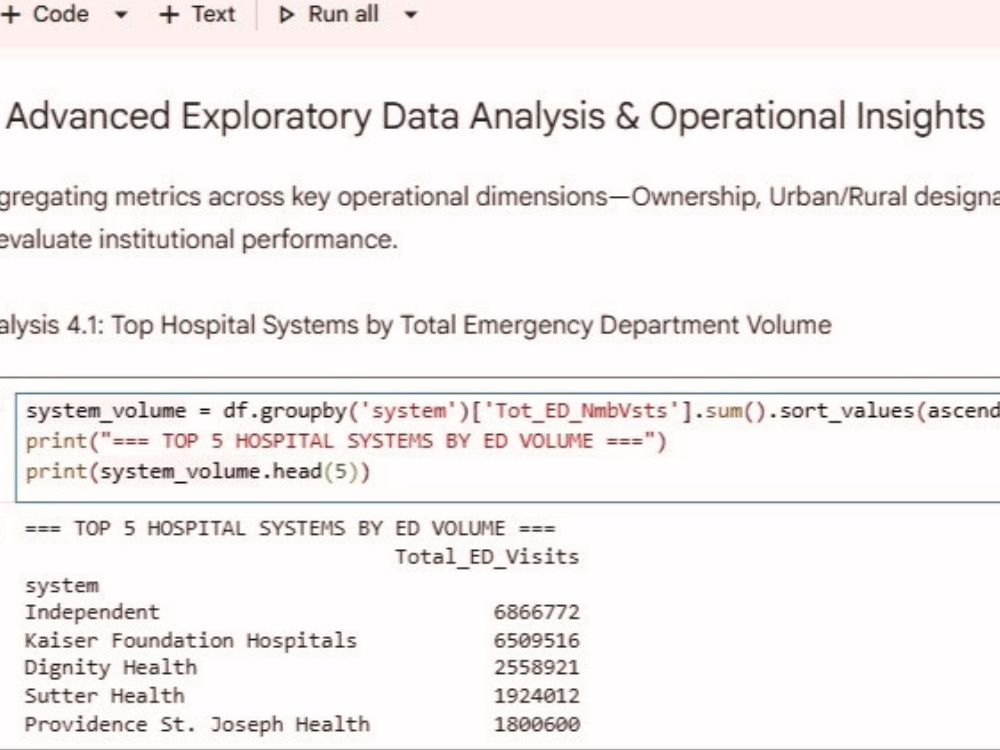Select the Total_ED_Visits column label
1000x750 pixels.
tap(487, 557)
